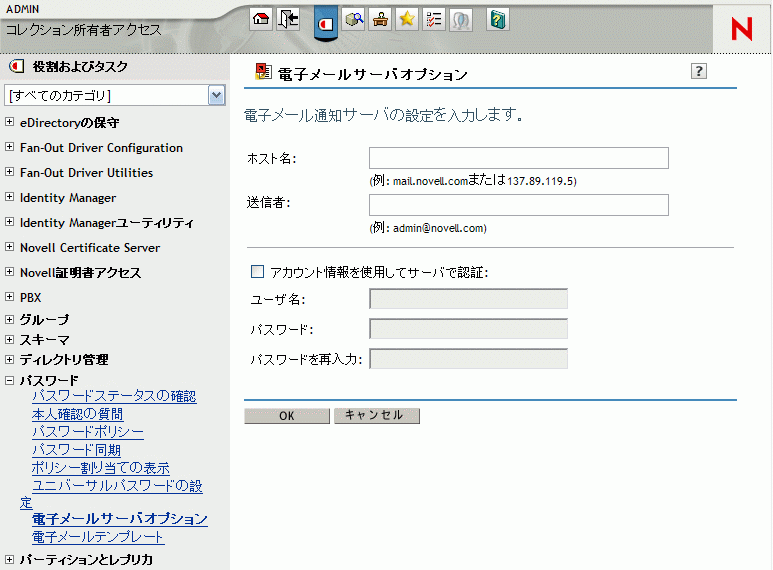Click the Exit/logout door icon
The height and width of the screenshot is (570, 773).
288,20
